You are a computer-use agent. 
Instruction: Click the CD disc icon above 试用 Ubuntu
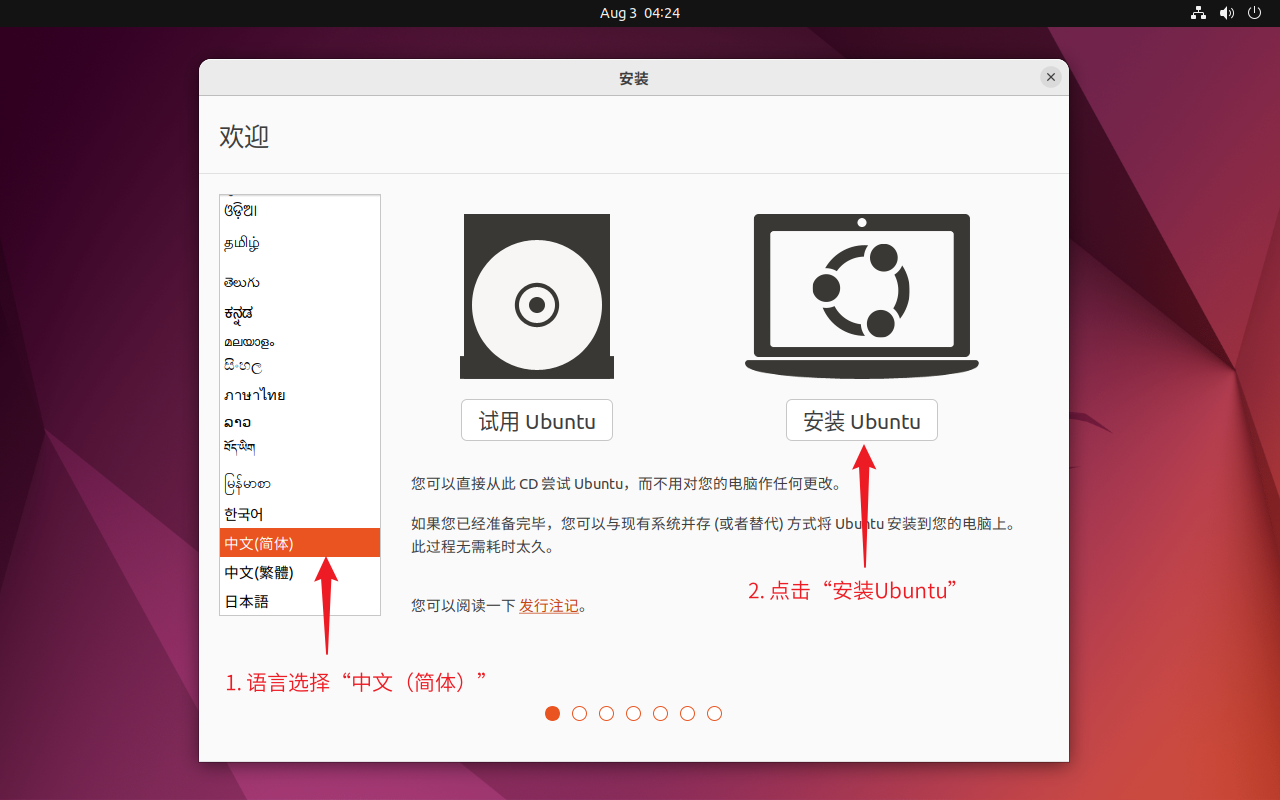pos(537,295)
